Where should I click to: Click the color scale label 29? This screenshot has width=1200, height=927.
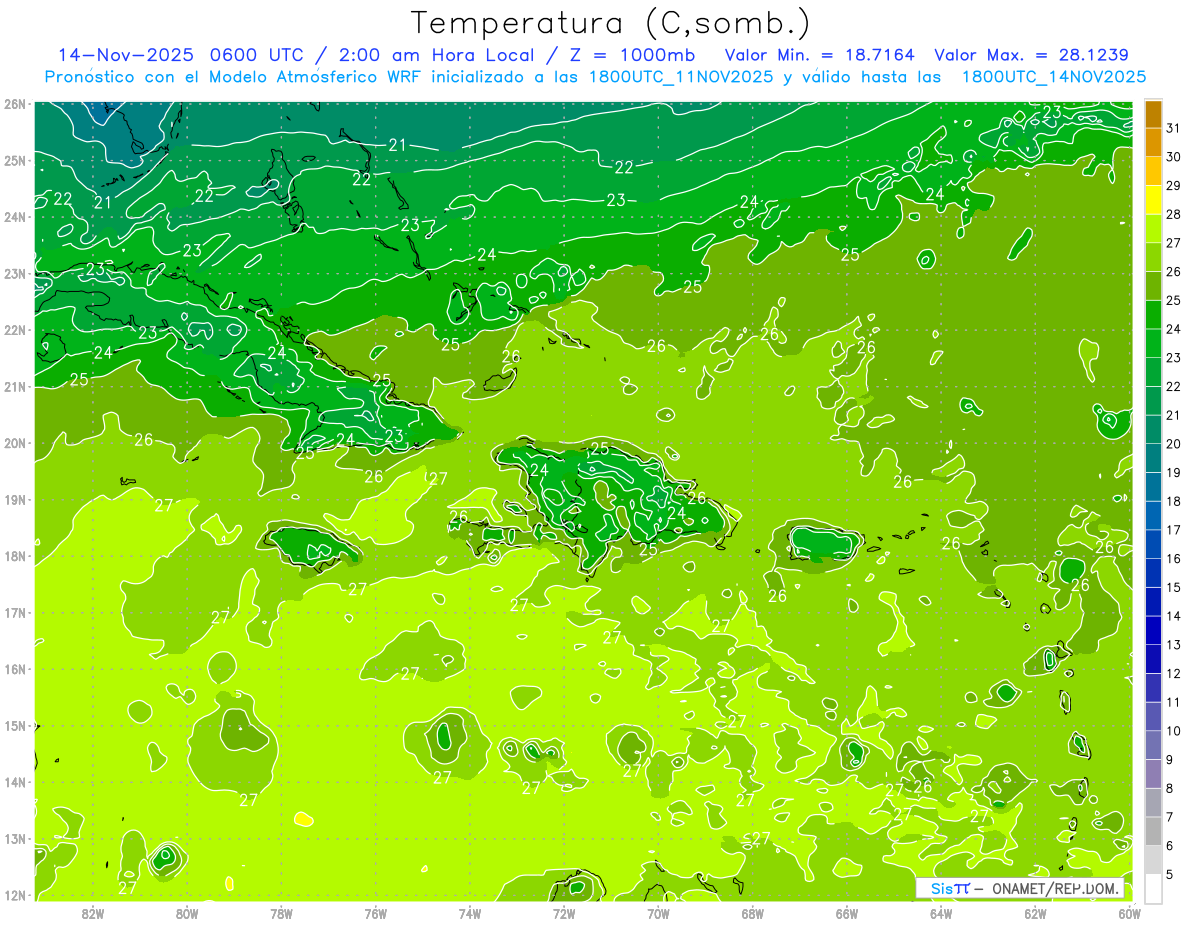1174,186
